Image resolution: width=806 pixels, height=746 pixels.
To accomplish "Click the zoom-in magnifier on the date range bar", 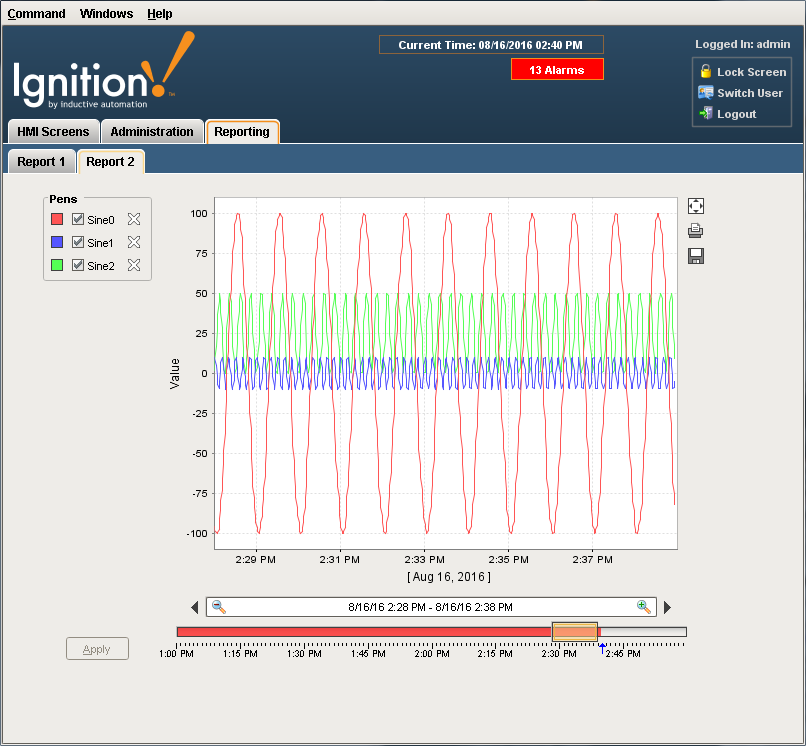I will click(643, 606).
